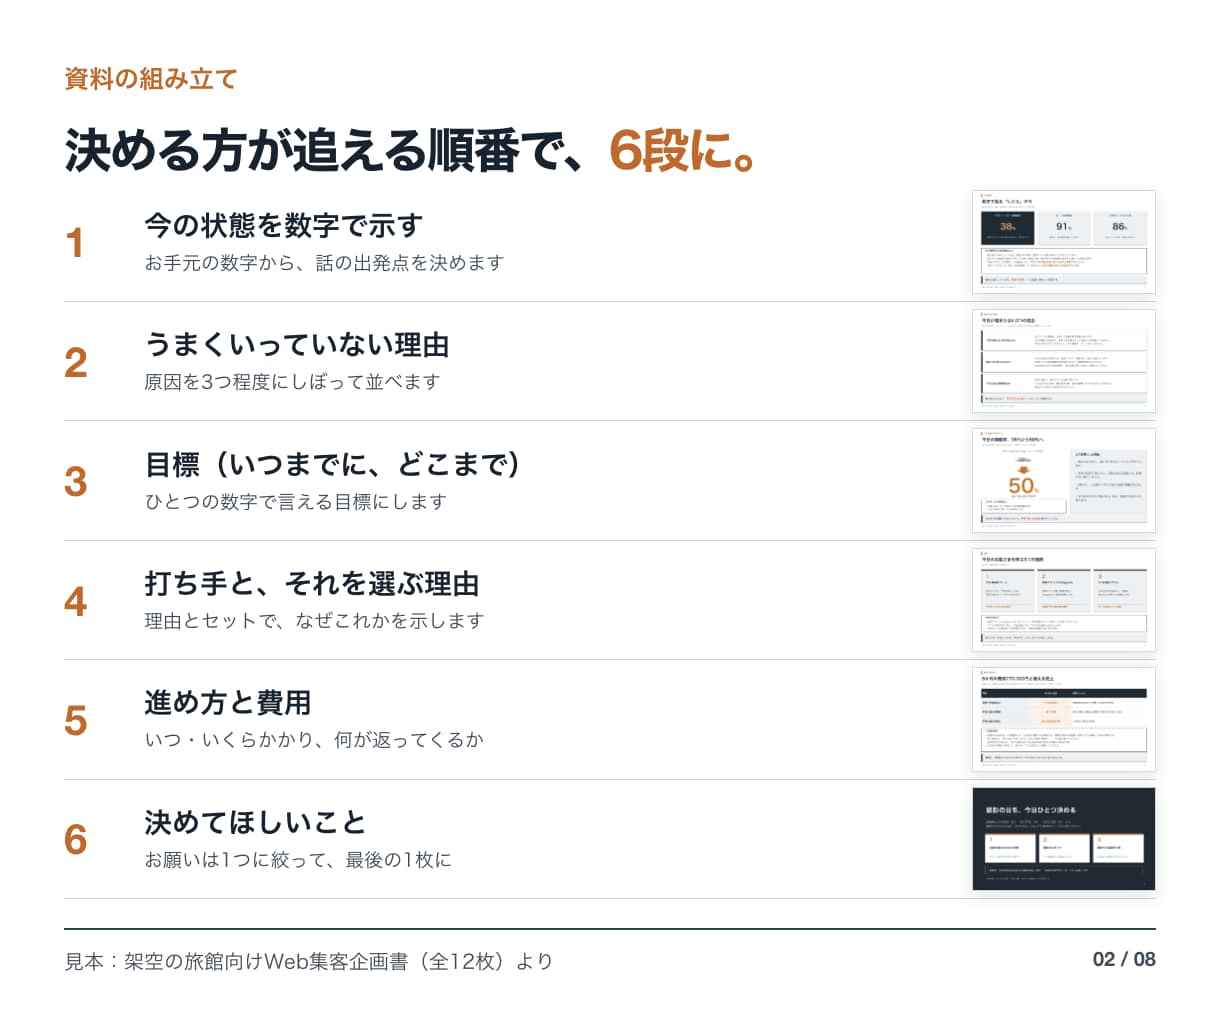This screenshot has height=1016, width=1220.
Task: Select the dark thumbnail beside 決めてほしいこと
Action: point(1064,839)
